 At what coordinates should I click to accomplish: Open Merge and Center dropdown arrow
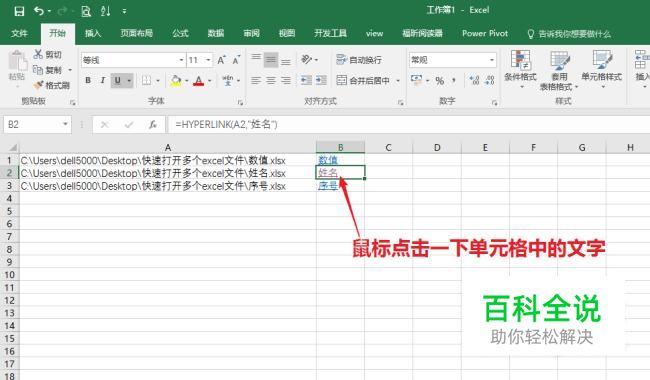(x=398, y=80)
